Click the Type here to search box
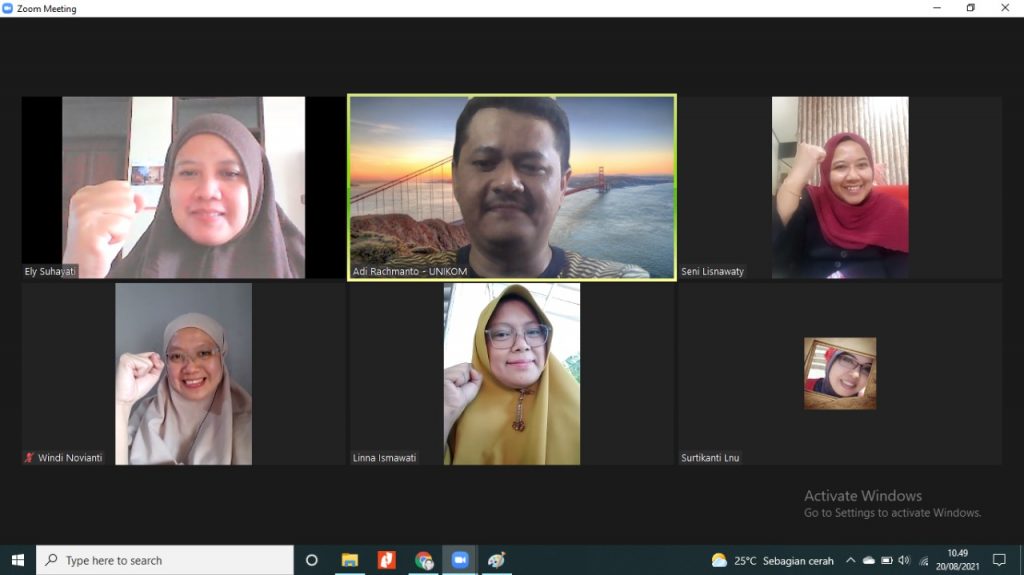Screen dimensions: 1024x575 [165, 560]
